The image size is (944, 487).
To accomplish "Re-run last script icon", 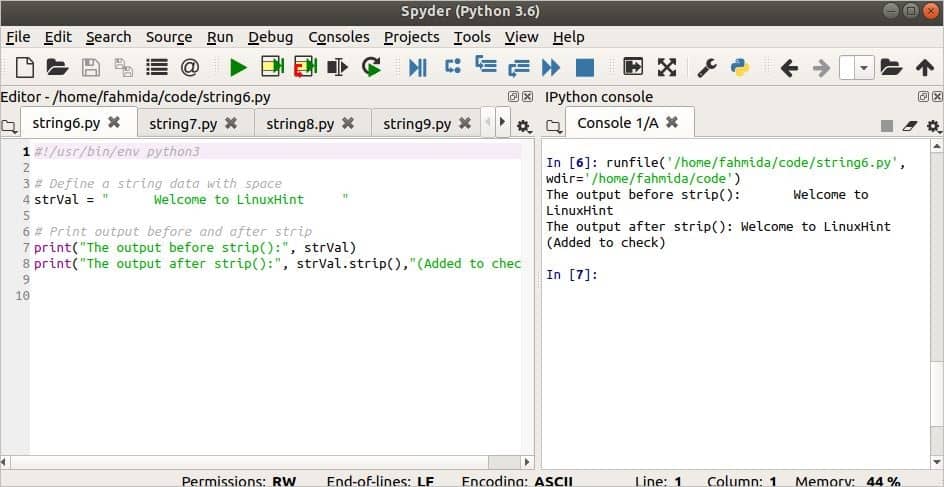I will pyautogui.click(x=371, y=67).
